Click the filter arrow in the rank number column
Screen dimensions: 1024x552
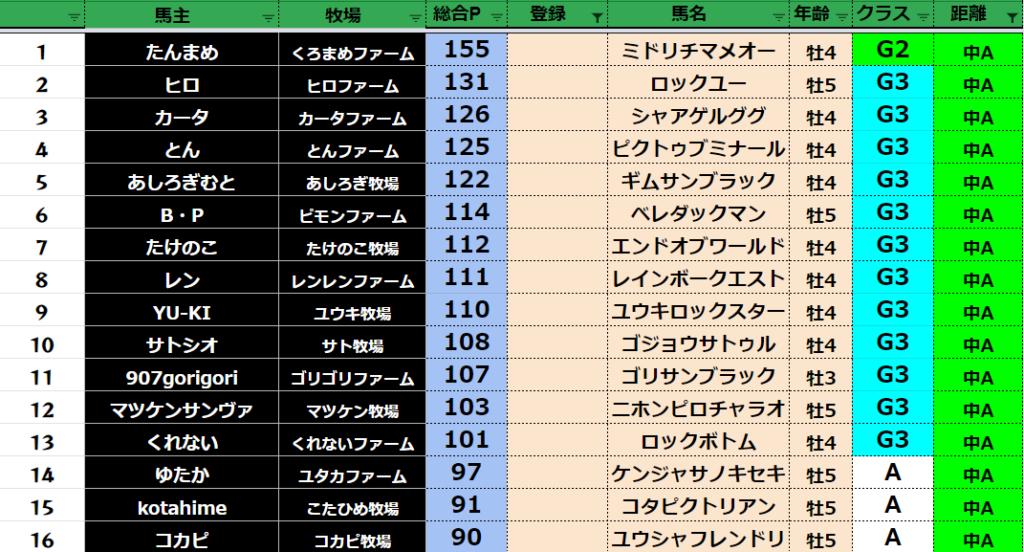click(74, 17)
